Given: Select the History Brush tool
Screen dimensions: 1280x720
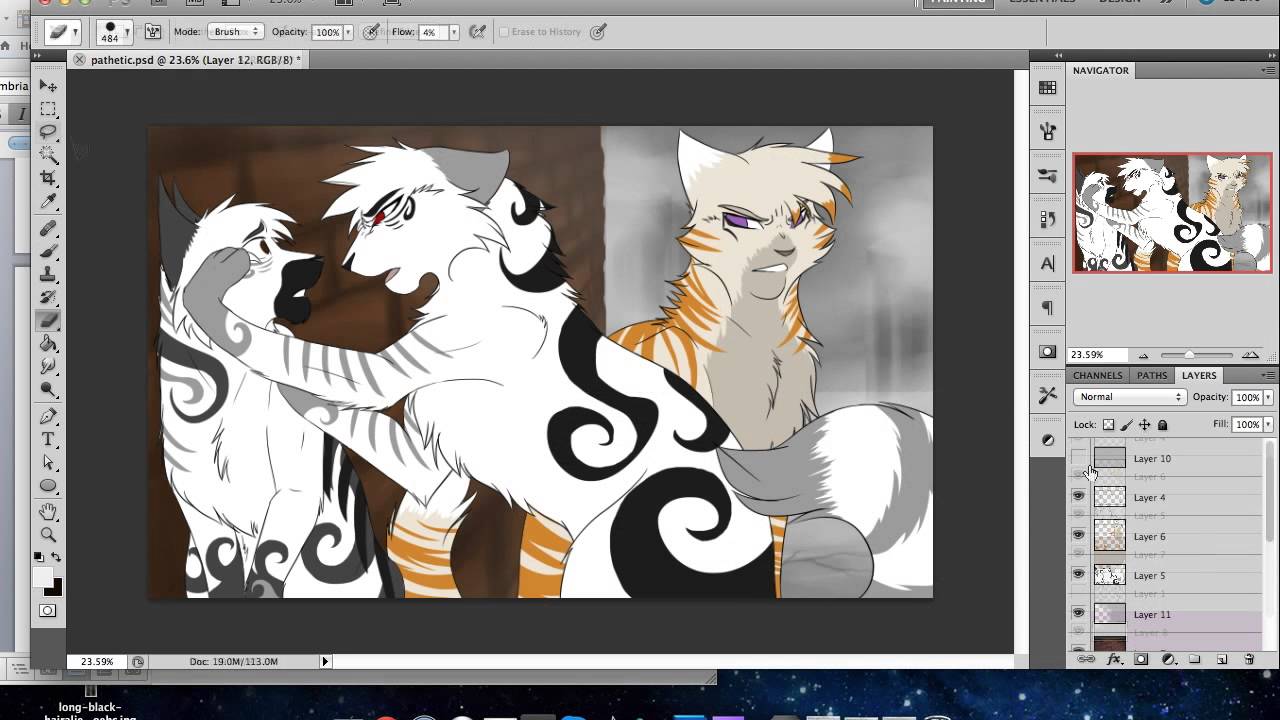Looking at the screenshot, I should click(48, 298).
